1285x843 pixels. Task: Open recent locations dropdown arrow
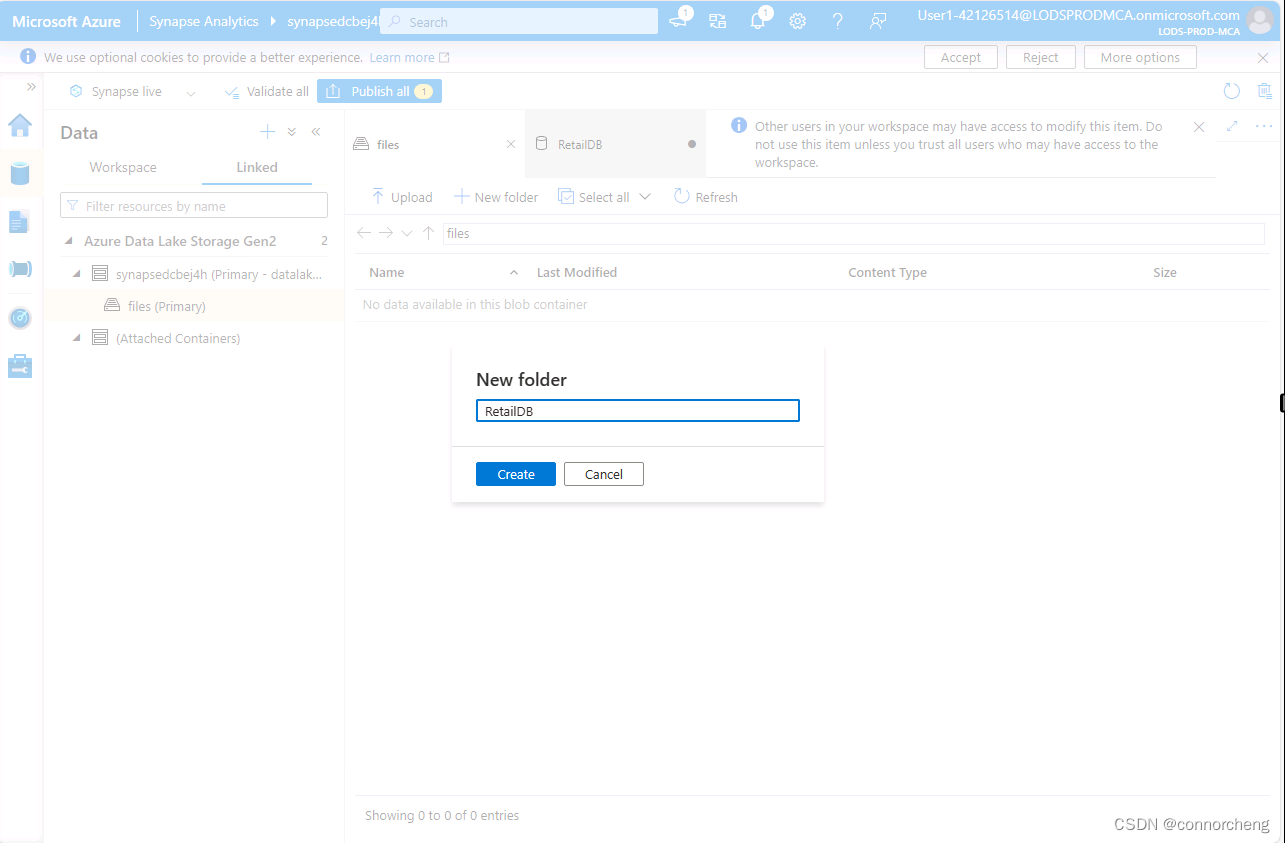[407, 233]
